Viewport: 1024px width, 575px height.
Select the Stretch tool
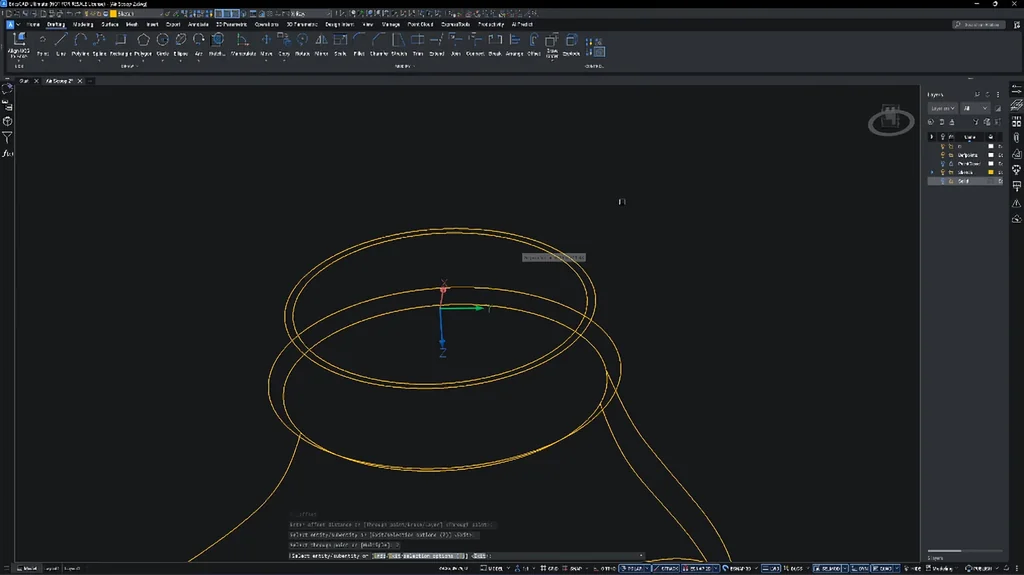398,44
